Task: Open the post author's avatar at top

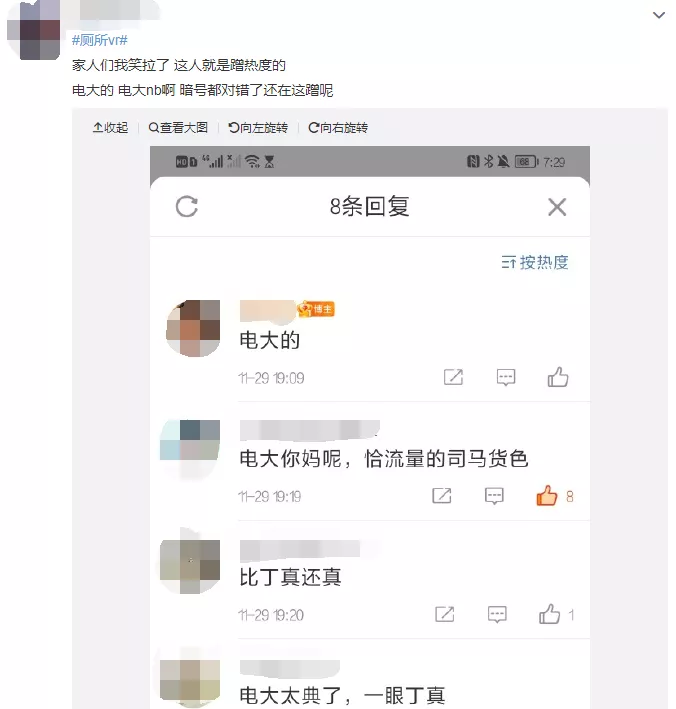Action: click(33, 31)
